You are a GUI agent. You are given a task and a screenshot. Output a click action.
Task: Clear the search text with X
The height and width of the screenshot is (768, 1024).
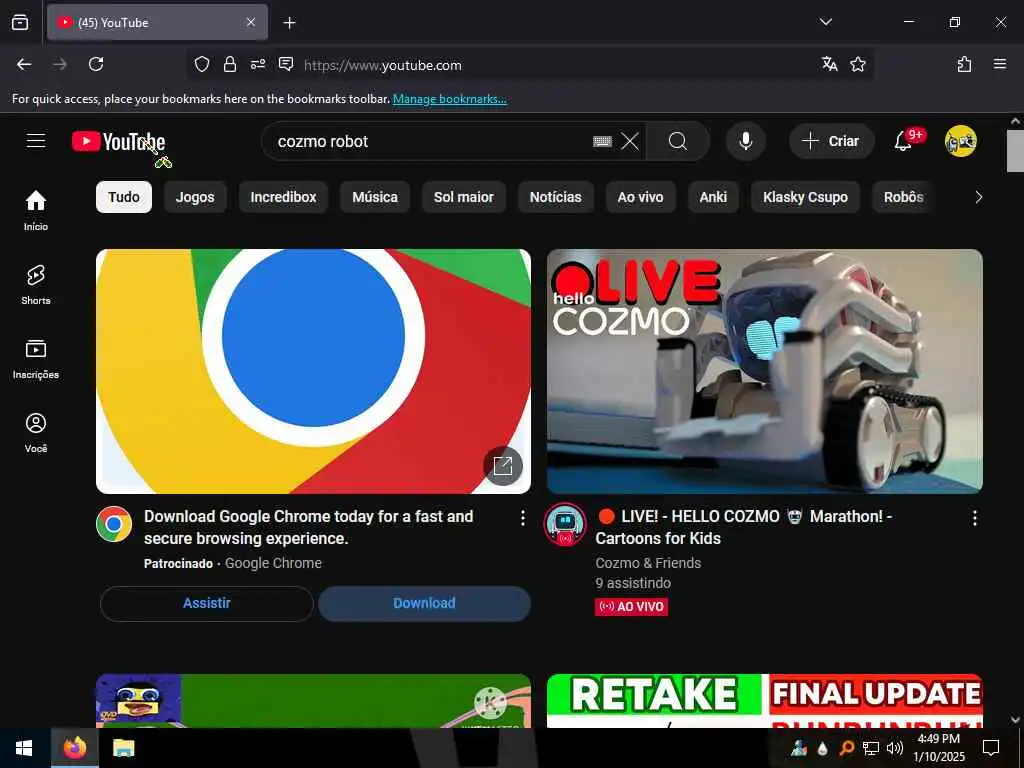point(630,141)
